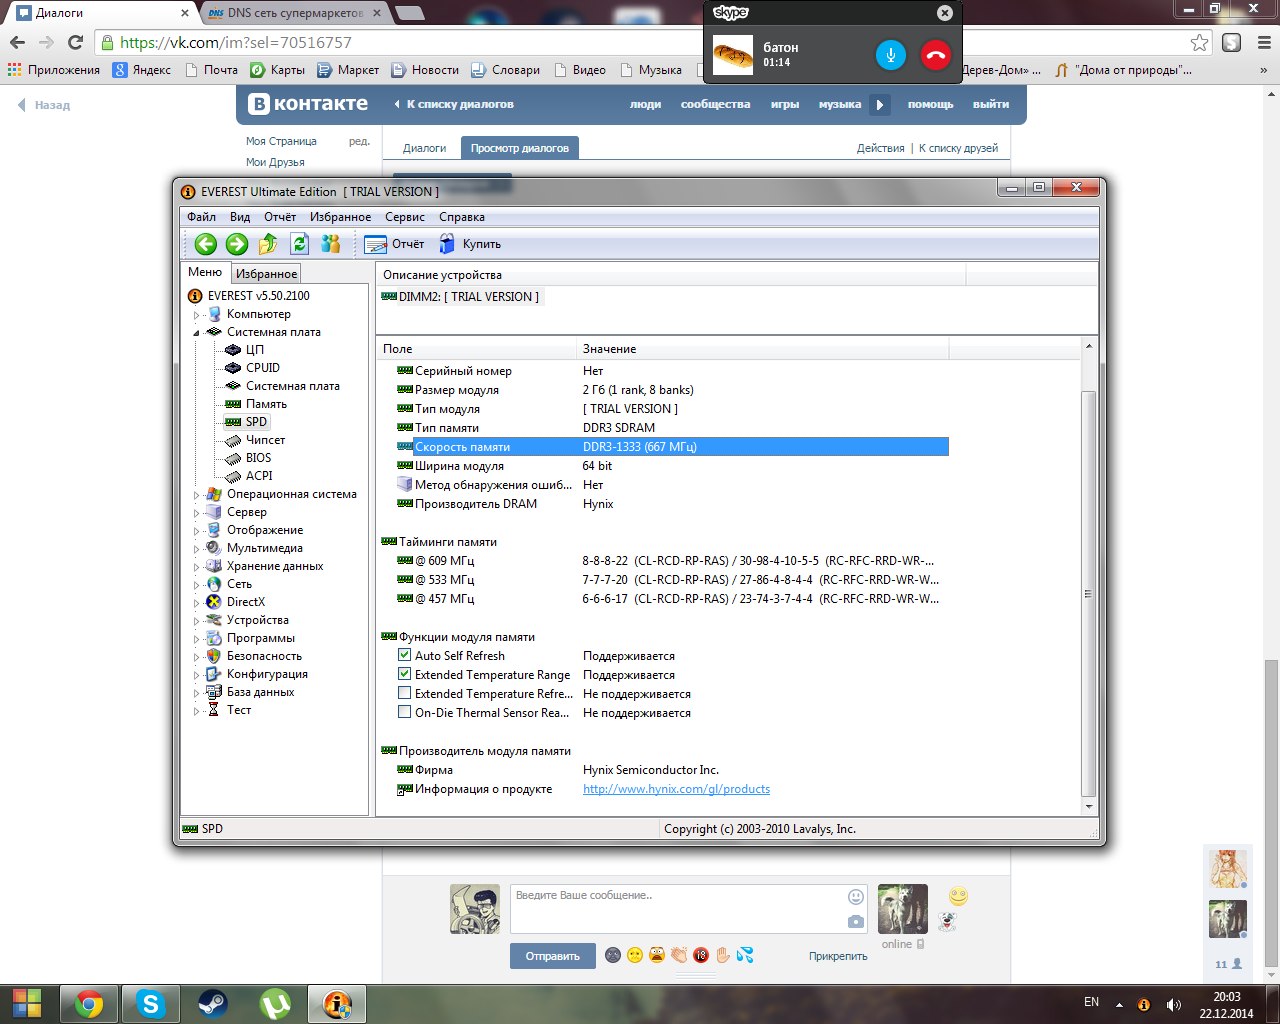Viewport: 1280px width, 1024px height.
Task: Open the Действия link in VK
Action: point(880,148)
